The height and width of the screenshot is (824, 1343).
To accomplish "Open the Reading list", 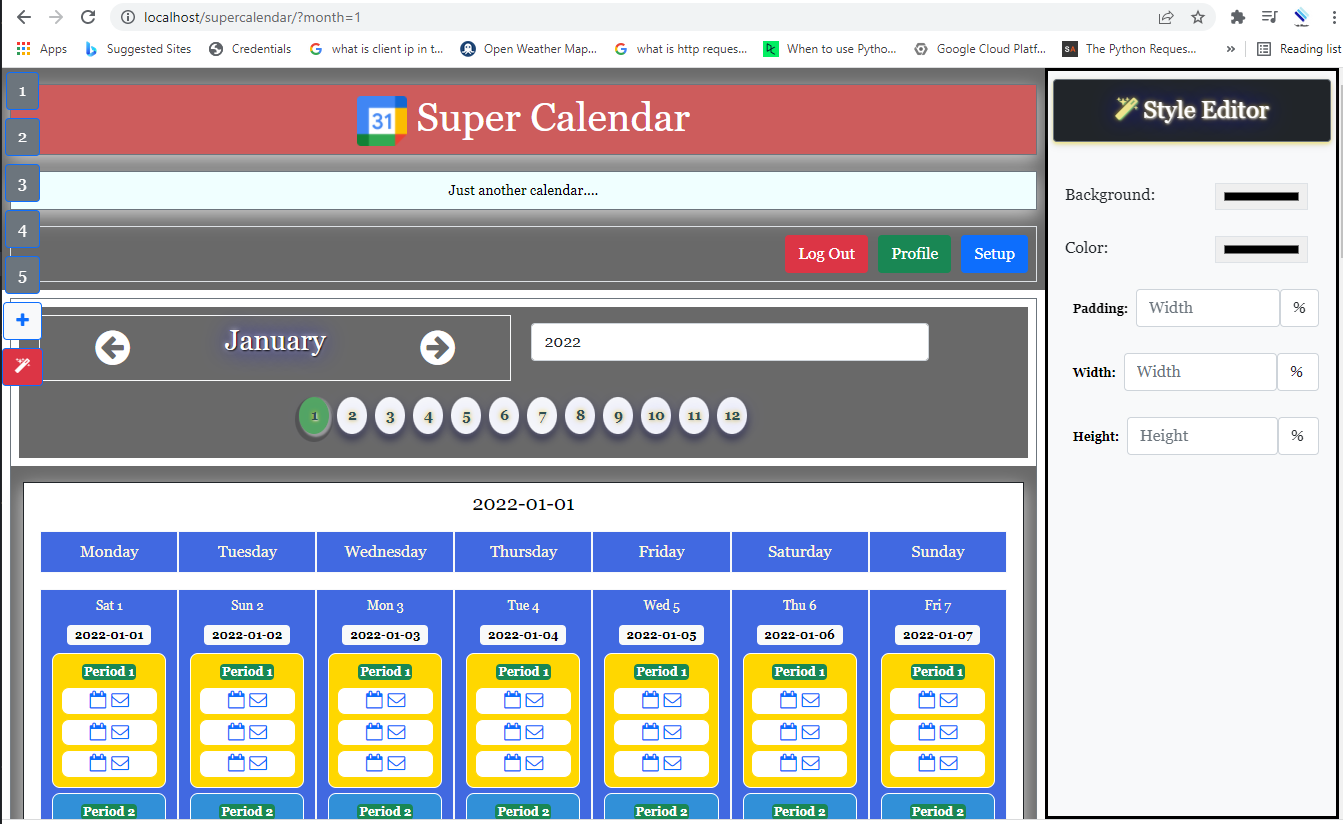I will coord(1298,48).
